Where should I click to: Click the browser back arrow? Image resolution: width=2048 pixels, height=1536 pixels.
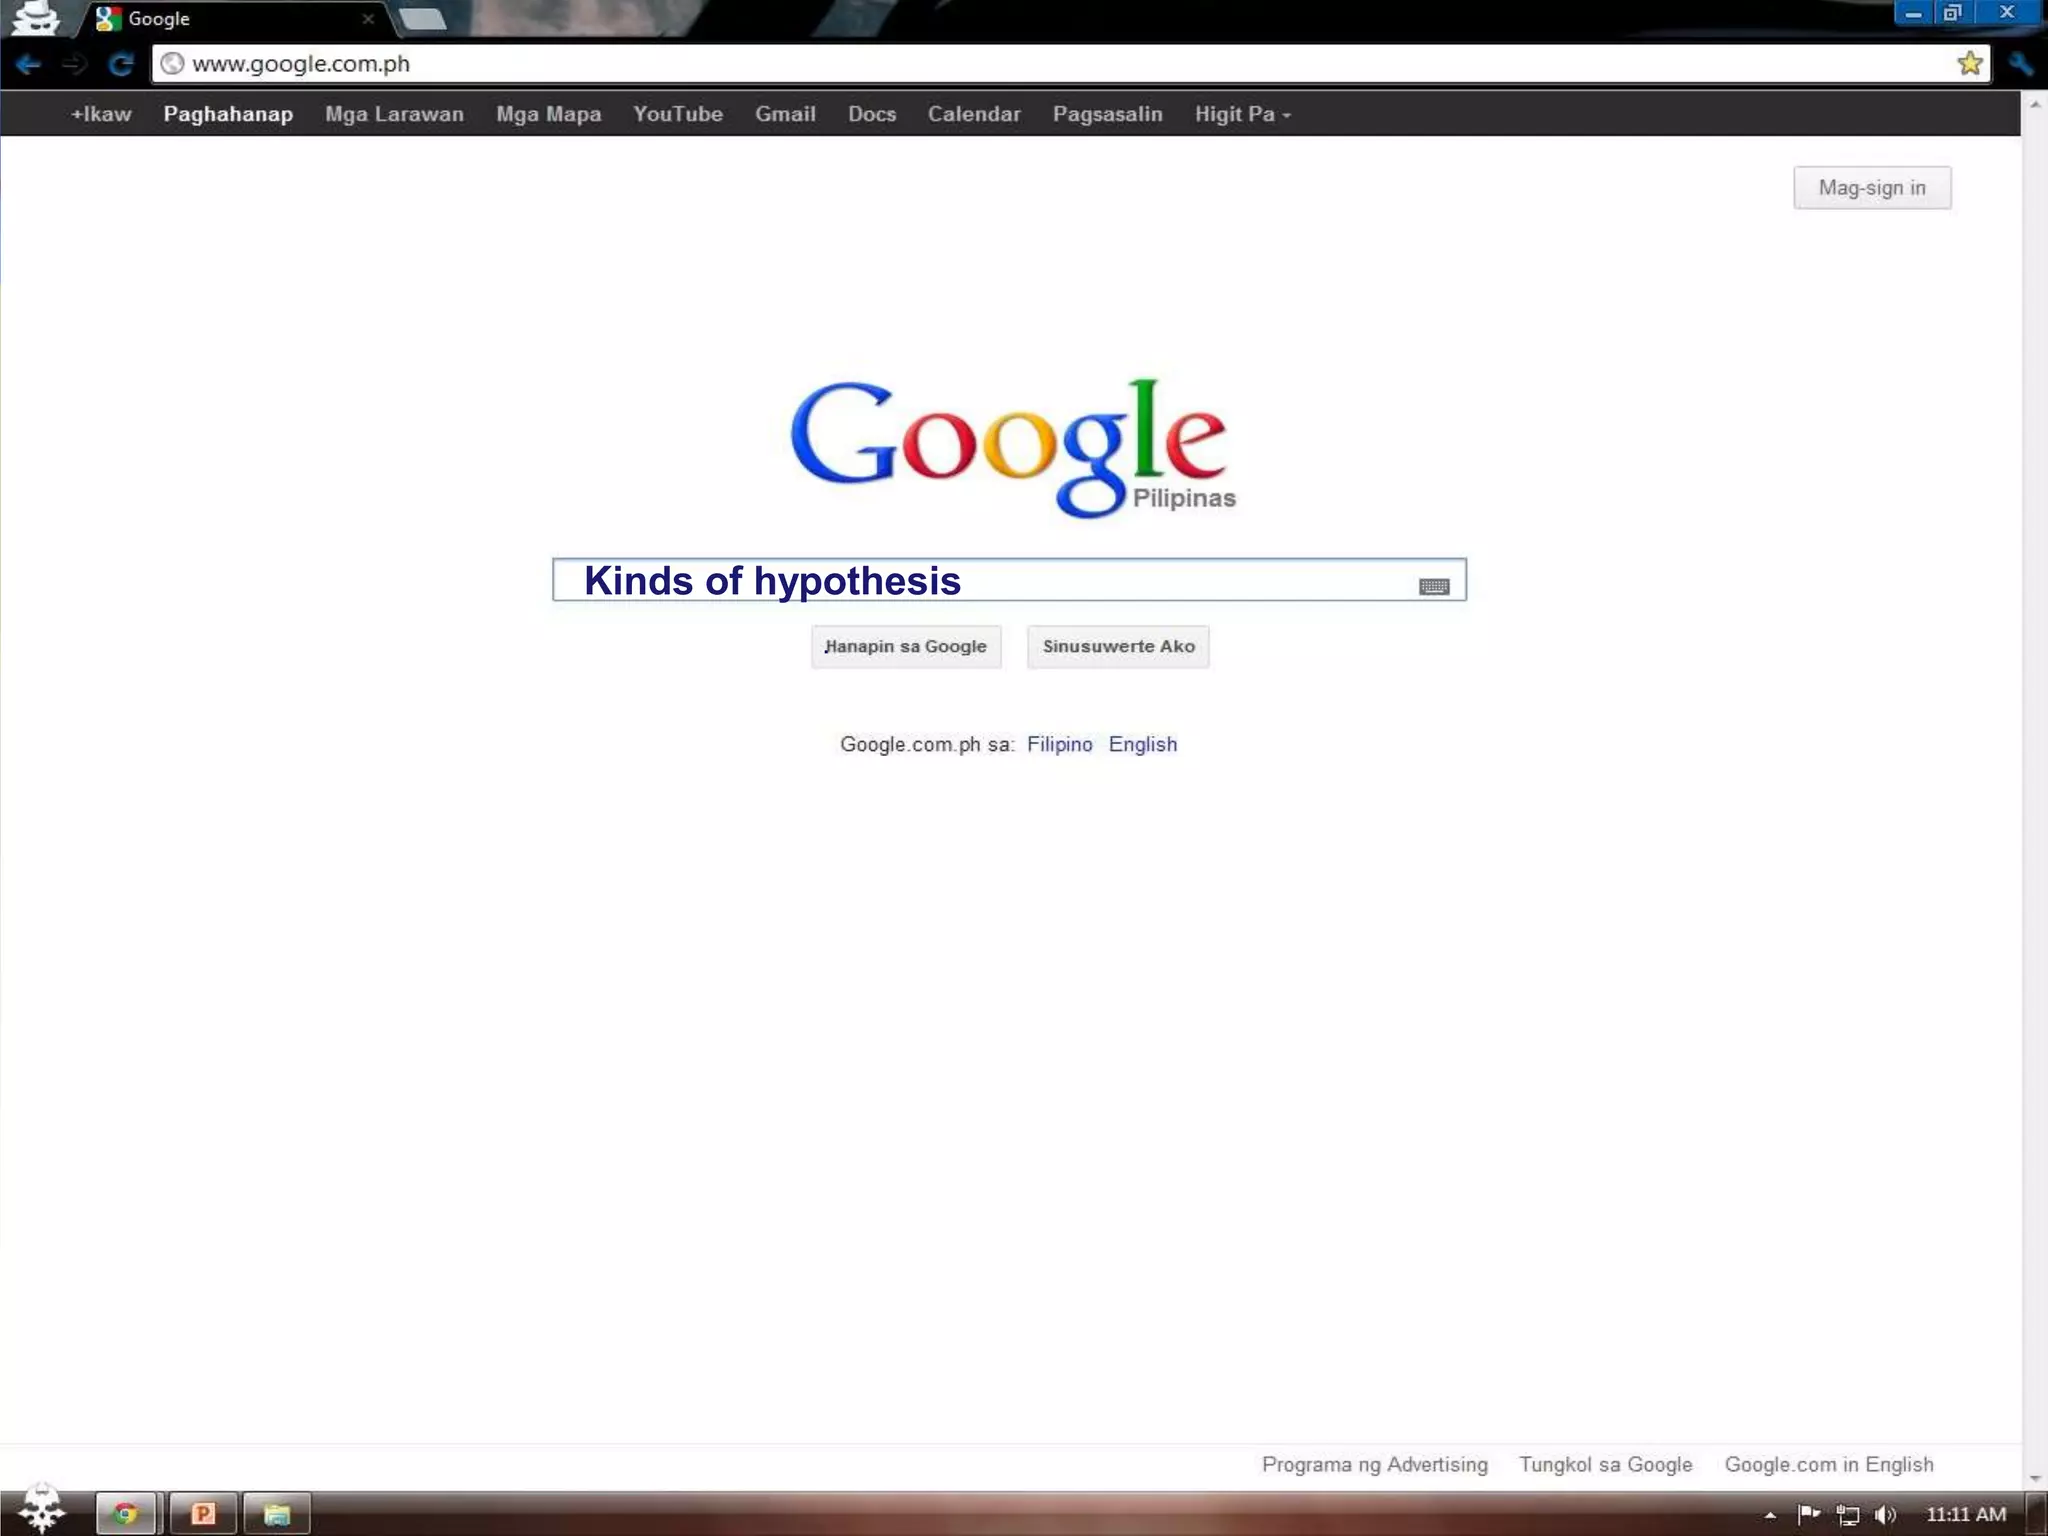[x=28, y=65]
